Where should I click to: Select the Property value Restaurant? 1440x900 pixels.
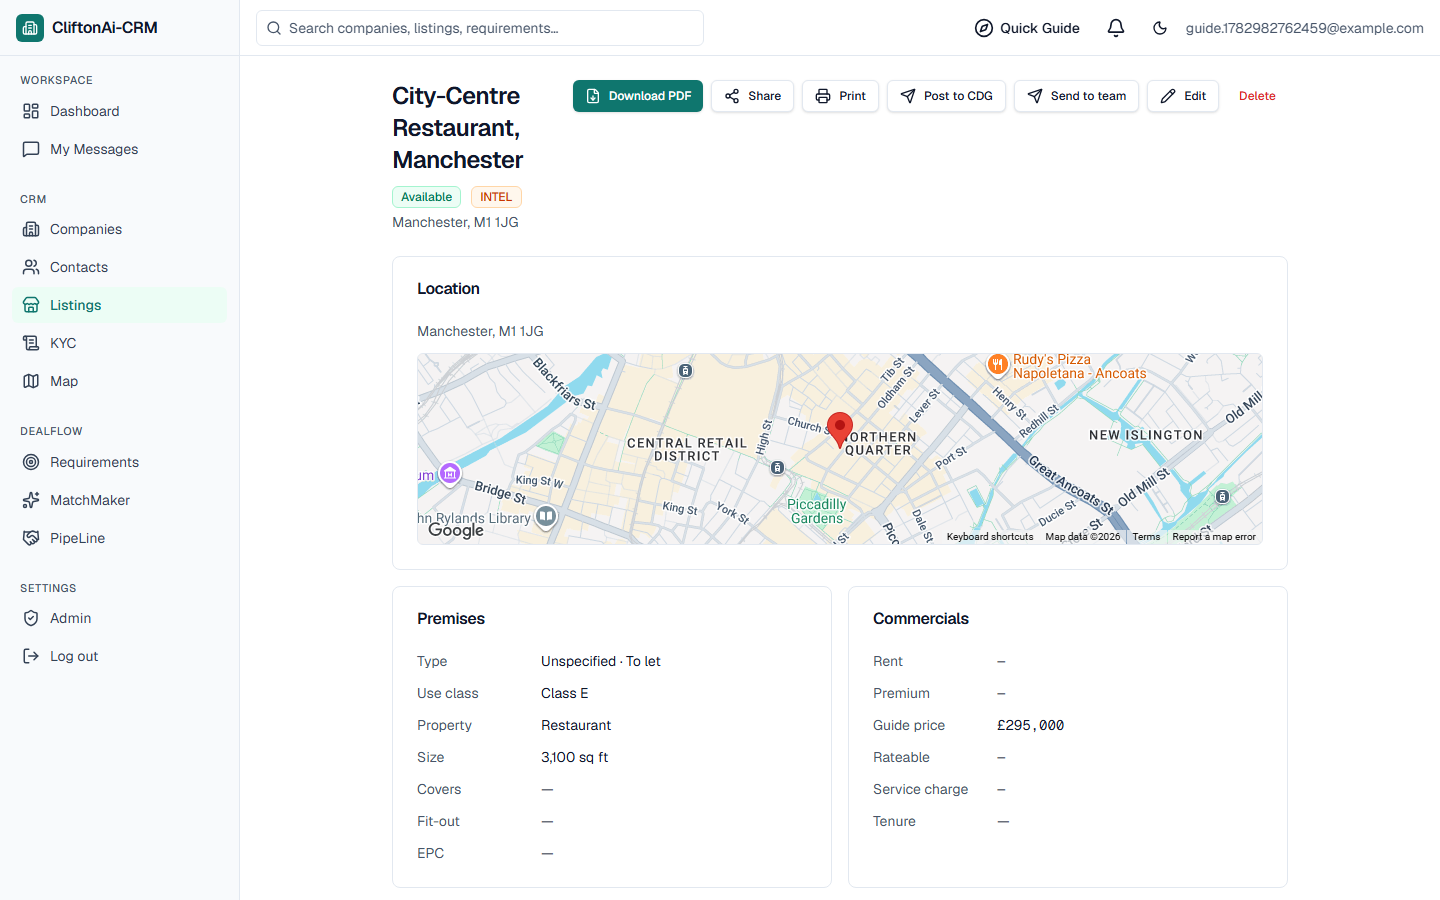576,725
